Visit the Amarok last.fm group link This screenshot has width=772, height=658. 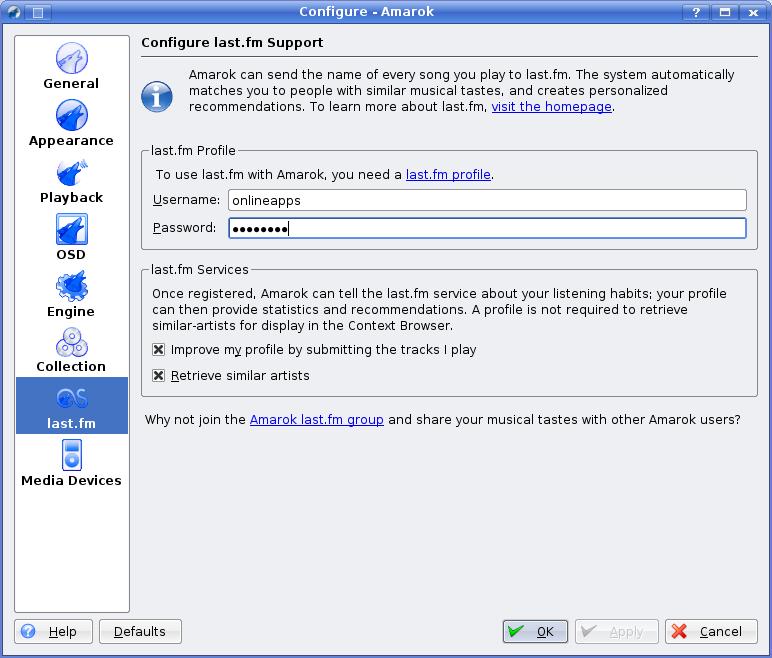317,420
